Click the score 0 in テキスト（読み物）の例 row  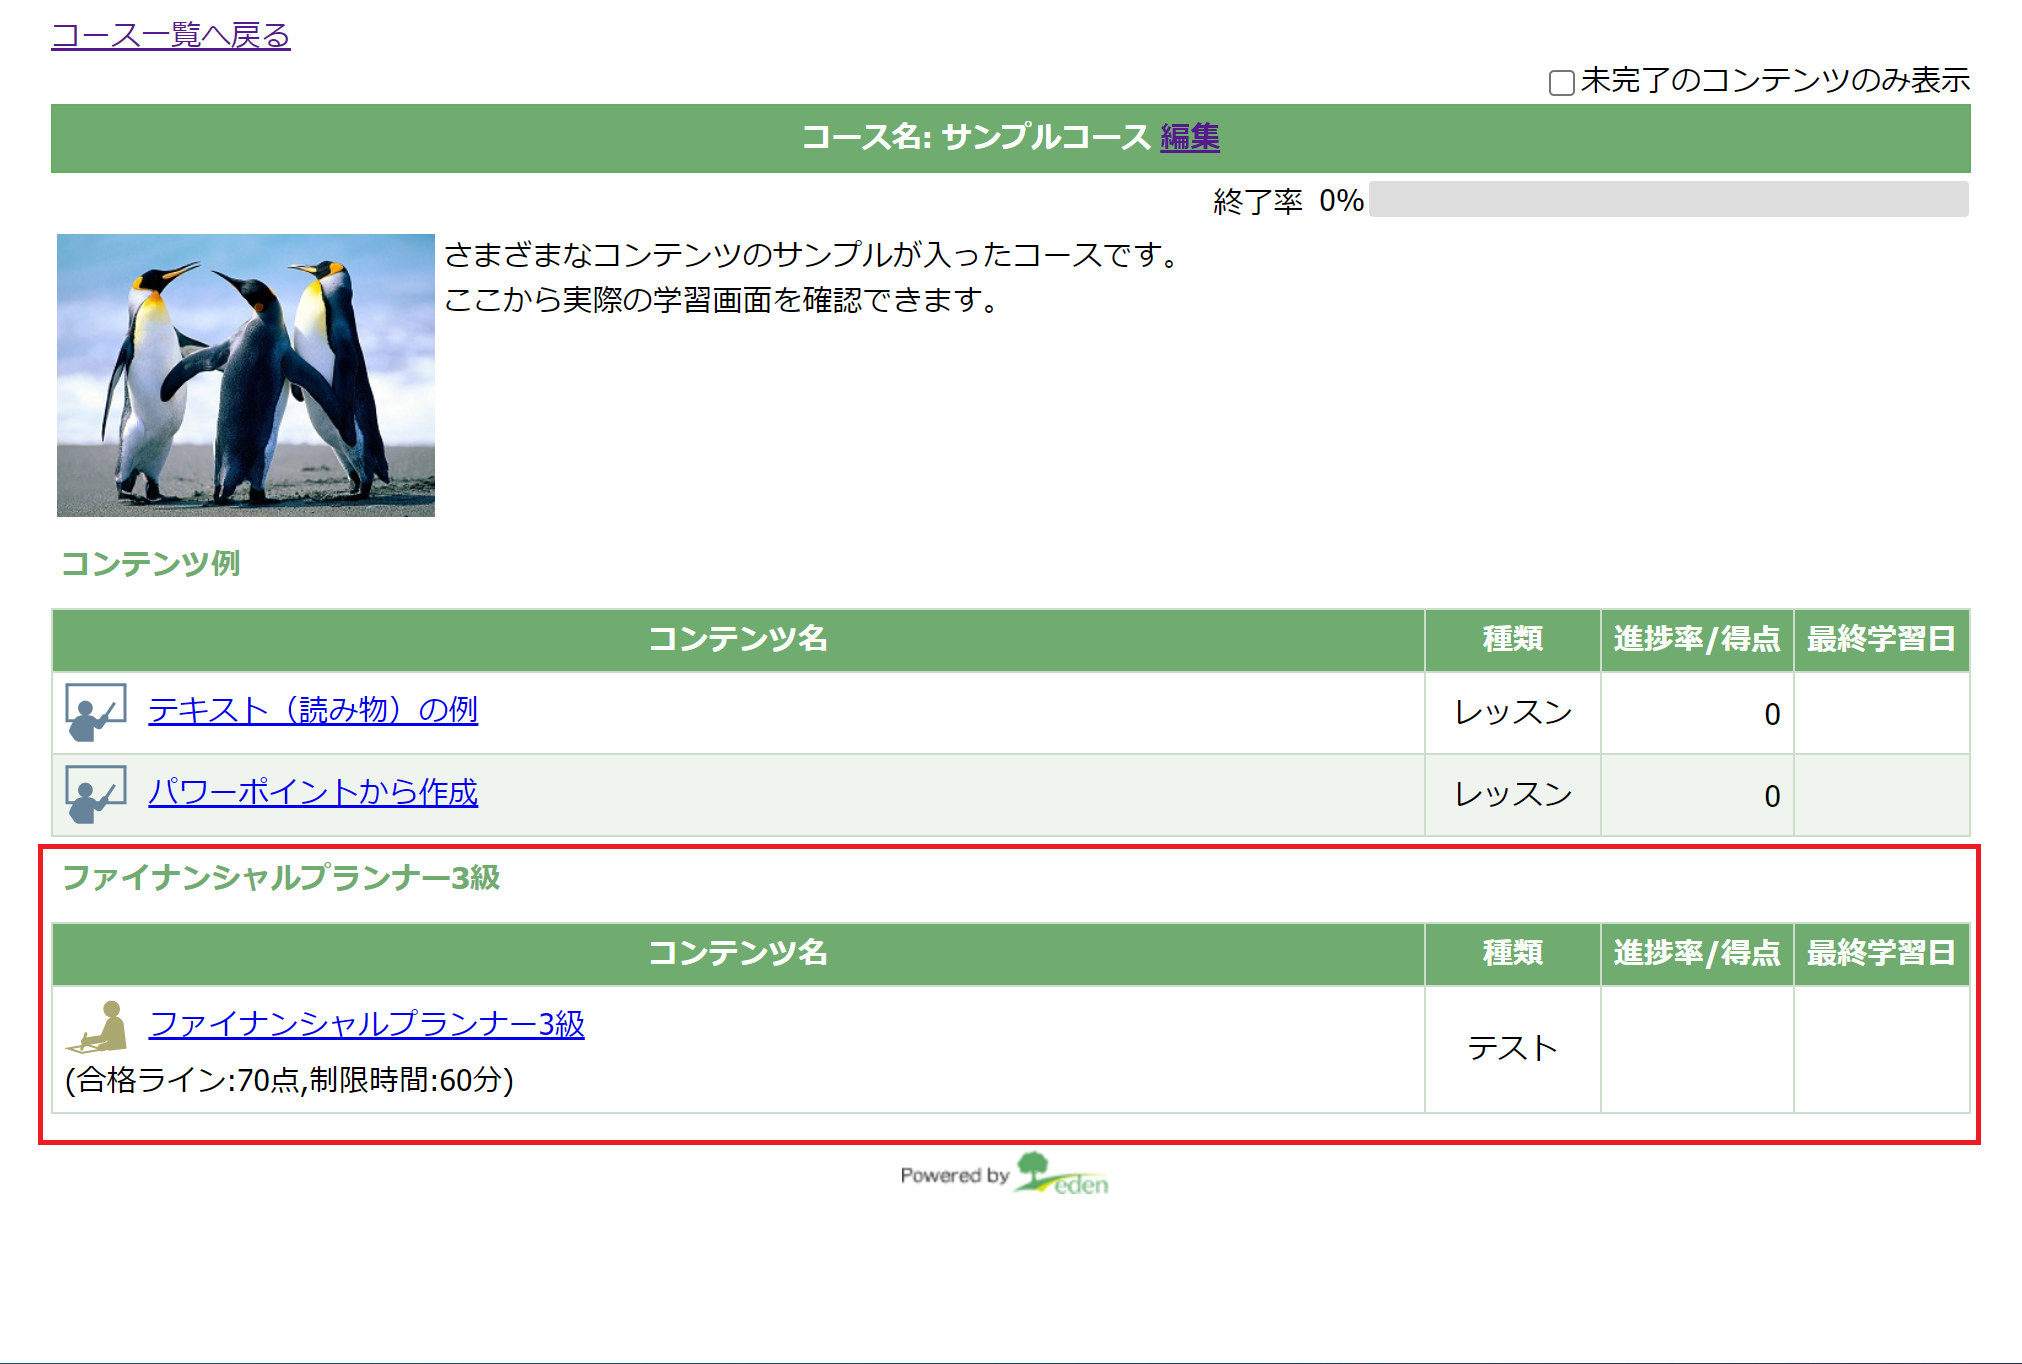(1772, 714)
